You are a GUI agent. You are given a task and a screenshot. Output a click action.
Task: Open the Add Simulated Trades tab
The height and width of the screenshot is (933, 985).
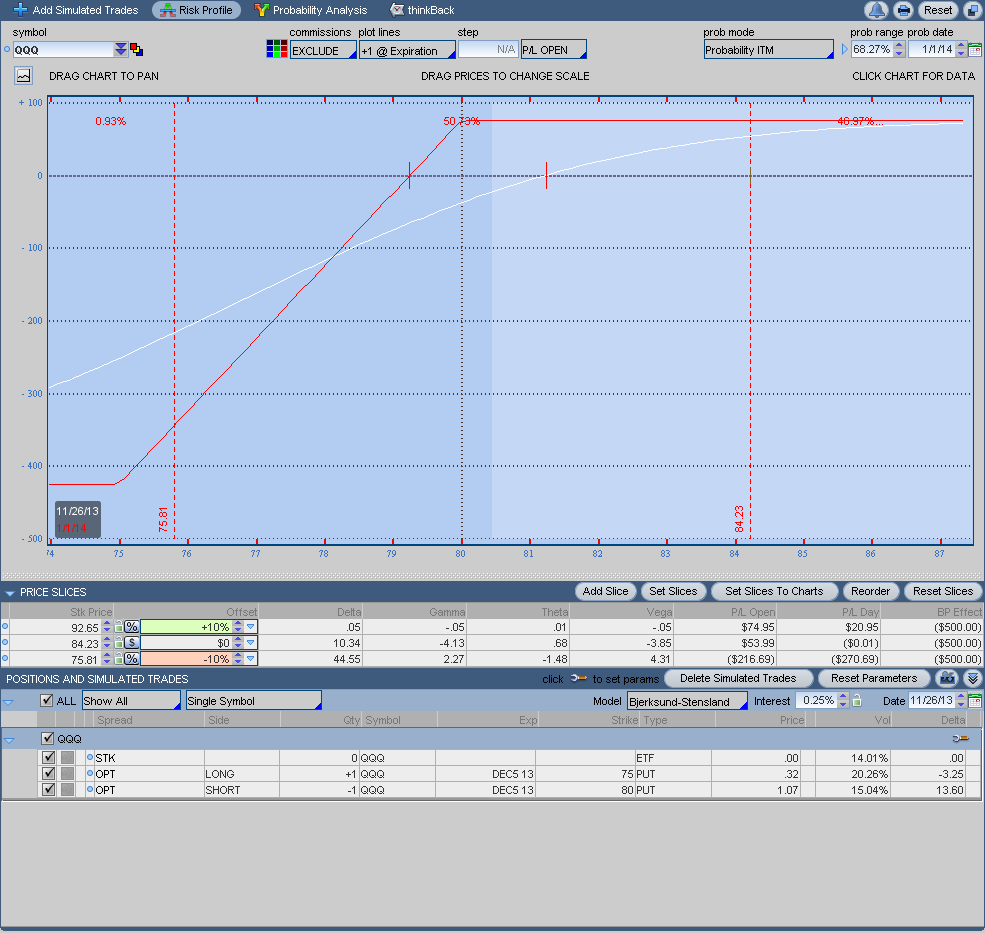coord(76,10)
